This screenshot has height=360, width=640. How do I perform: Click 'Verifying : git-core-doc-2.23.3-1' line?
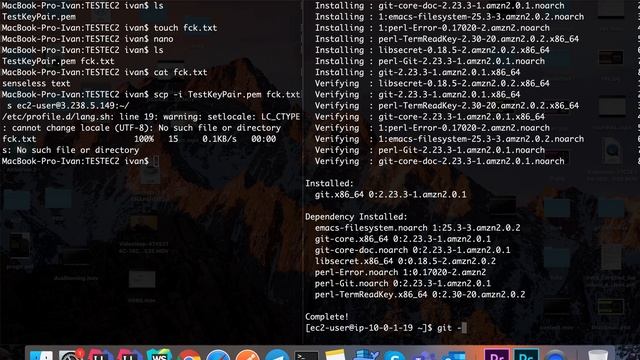439,161
